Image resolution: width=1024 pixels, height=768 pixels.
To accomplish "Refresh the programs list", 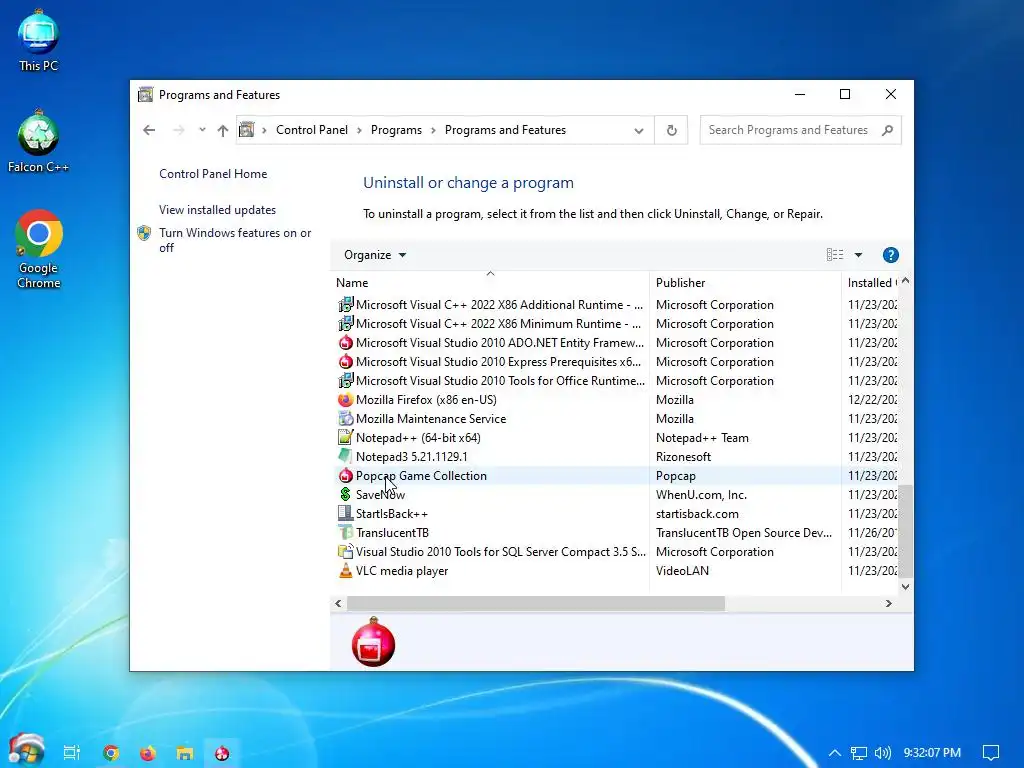I will (x=671, y=130).
